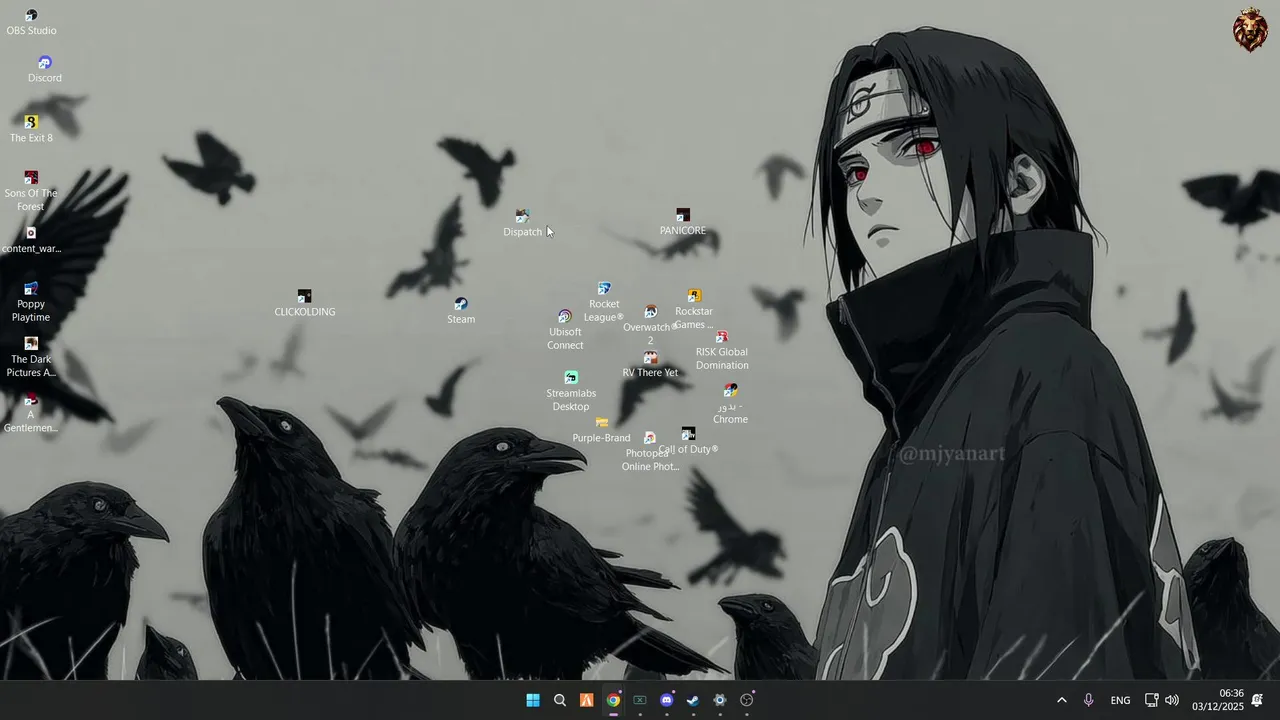Select the Call of Duty desktop icon

pyautogui.click(x=688, y=441)
